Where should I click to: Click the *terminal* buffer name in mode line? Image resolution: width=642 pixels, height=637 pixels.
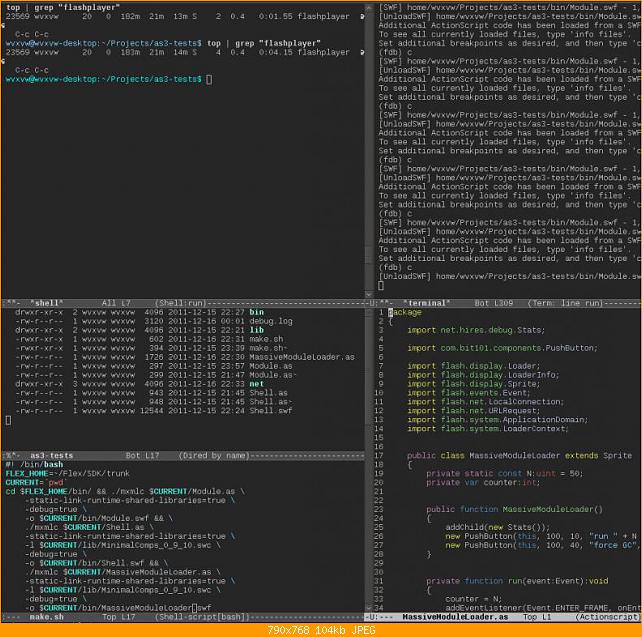click(x=426, y=303)
